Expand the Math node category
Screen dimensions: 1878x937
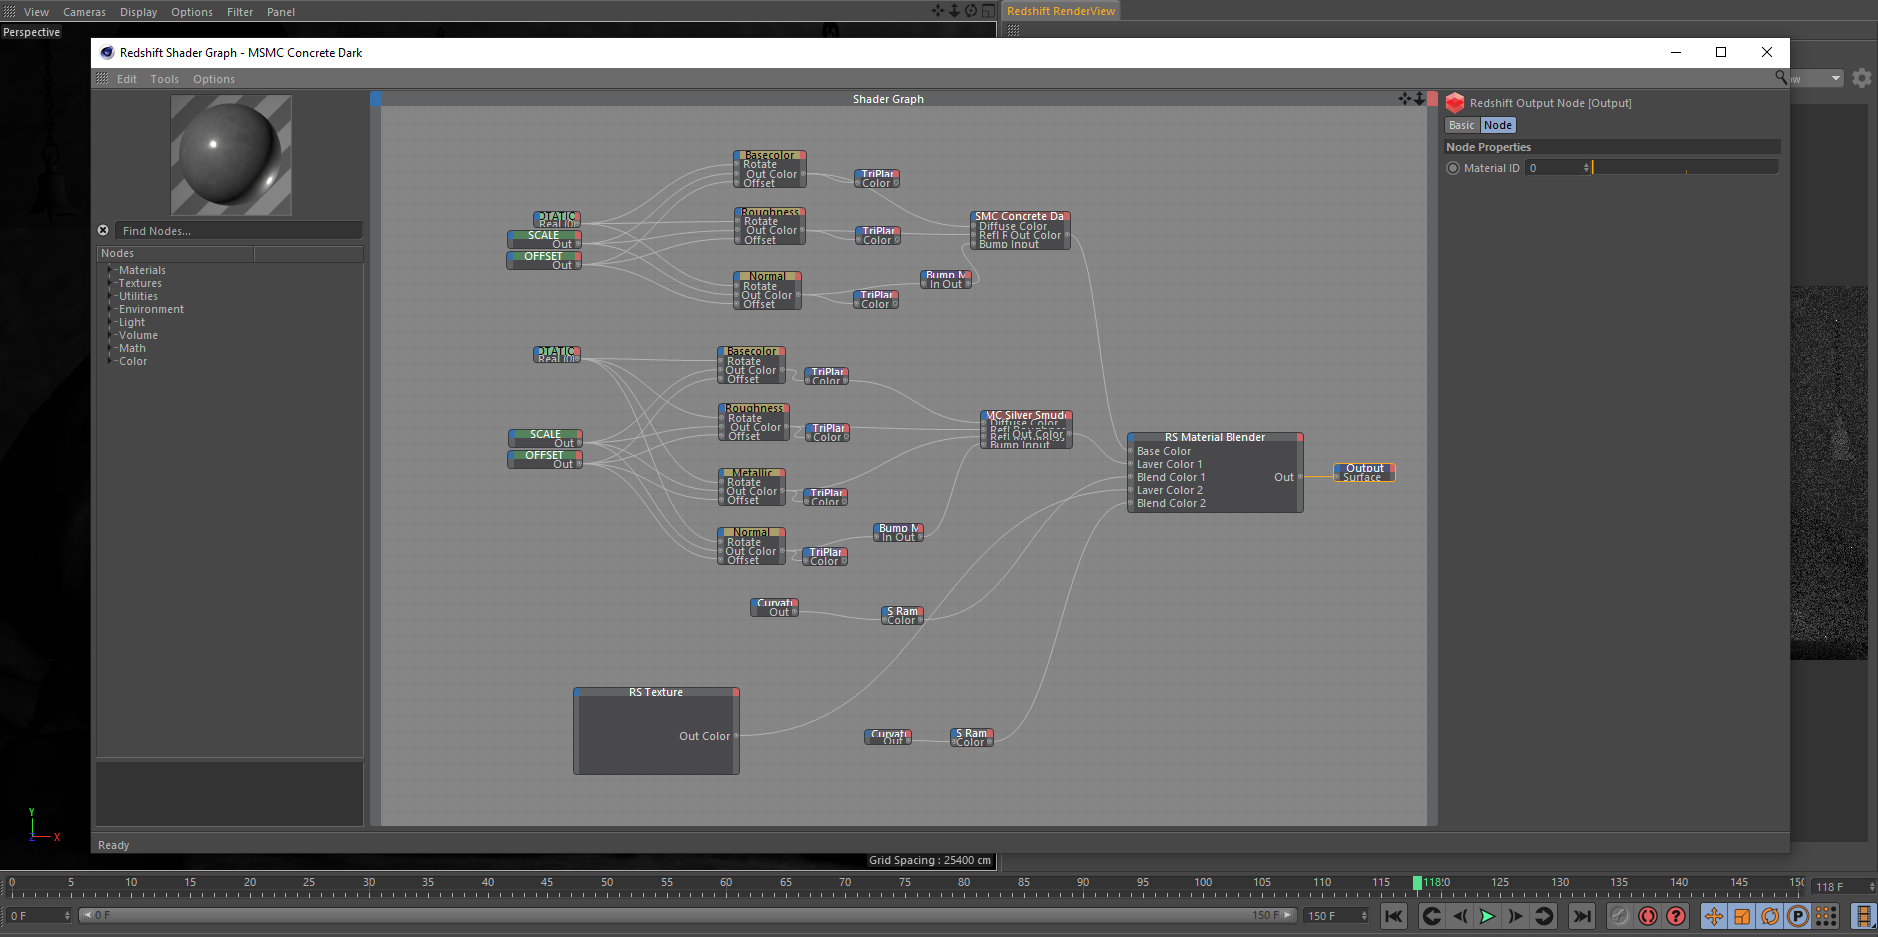pyautogui.click(x=109, y=348)
